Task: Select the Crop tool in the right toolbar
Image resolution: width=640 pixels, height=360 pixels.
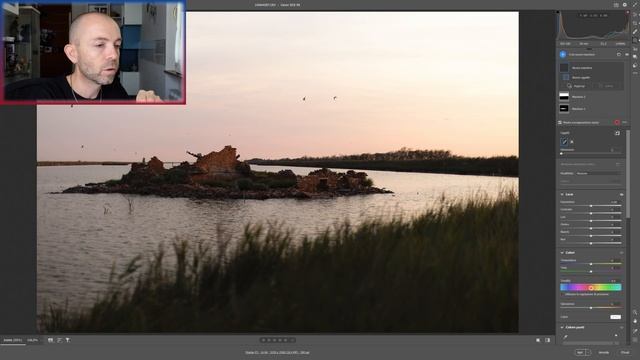Action: coord(635,23)
